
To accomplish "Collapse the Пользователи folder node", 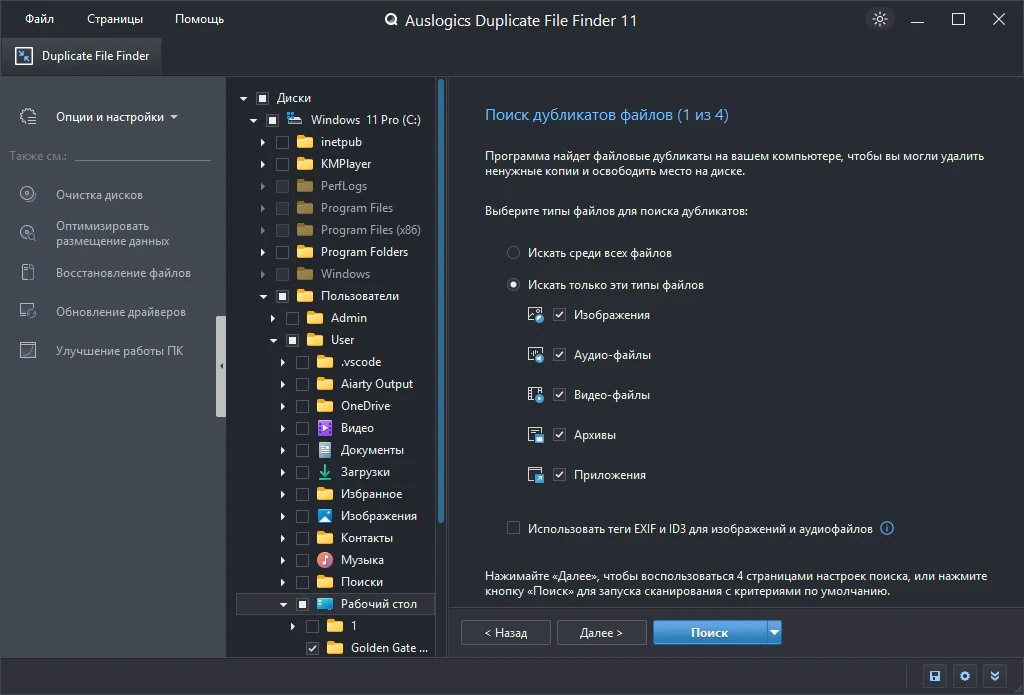I will pyautogui.click(x=263, y=296).
